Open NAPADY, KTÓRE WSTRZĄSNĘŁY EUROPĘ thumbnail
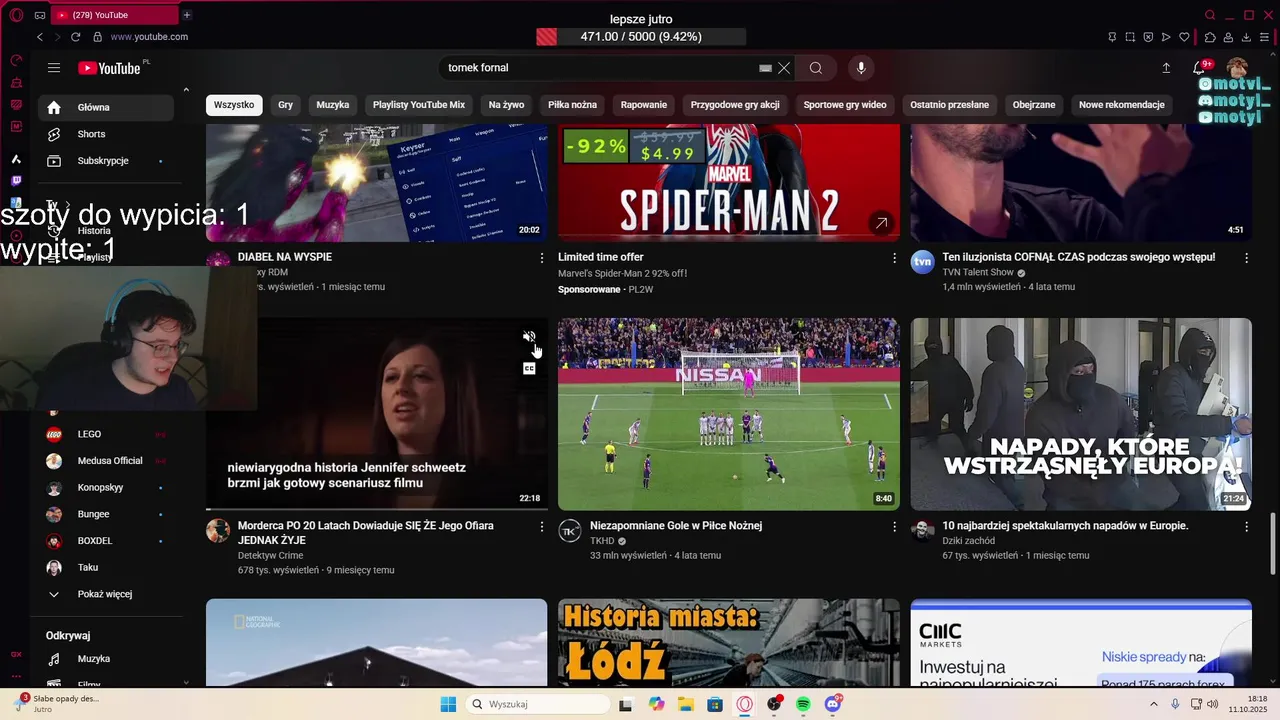This screenshot has width=1280, height=720. tap(1081, 414)
